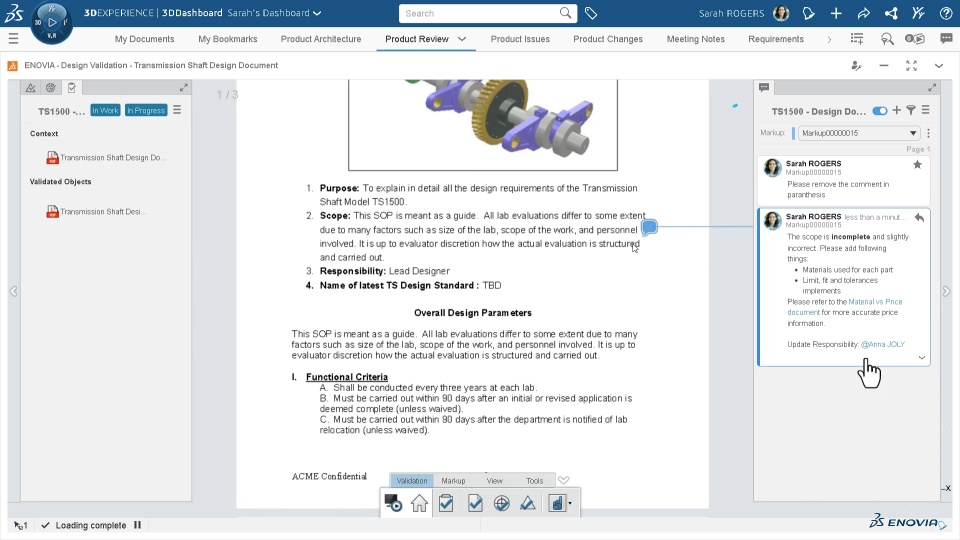
Task: Select the Tools toolbar tab
Action: 534,481
